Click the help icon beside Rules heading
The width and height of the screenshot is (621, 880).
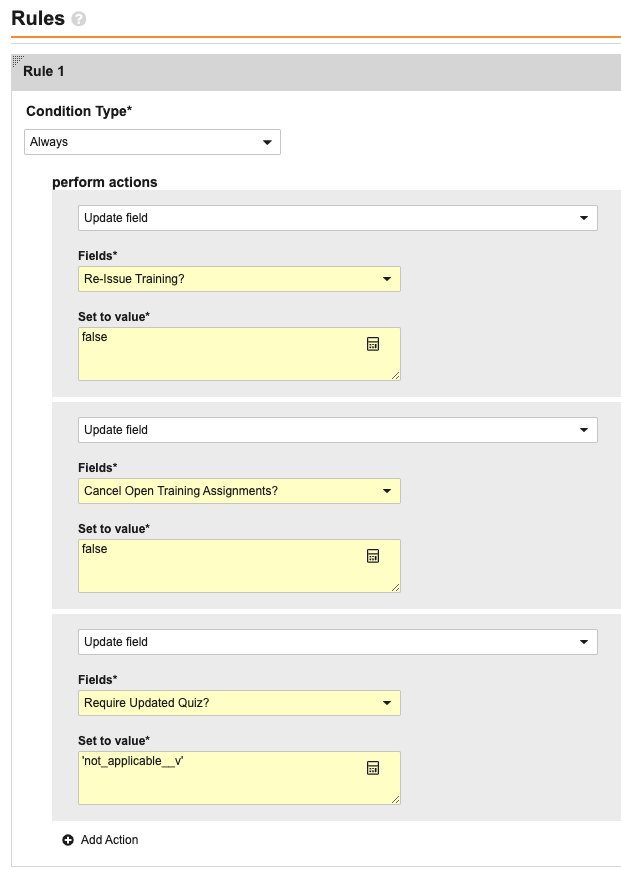[x=79, y=19]
